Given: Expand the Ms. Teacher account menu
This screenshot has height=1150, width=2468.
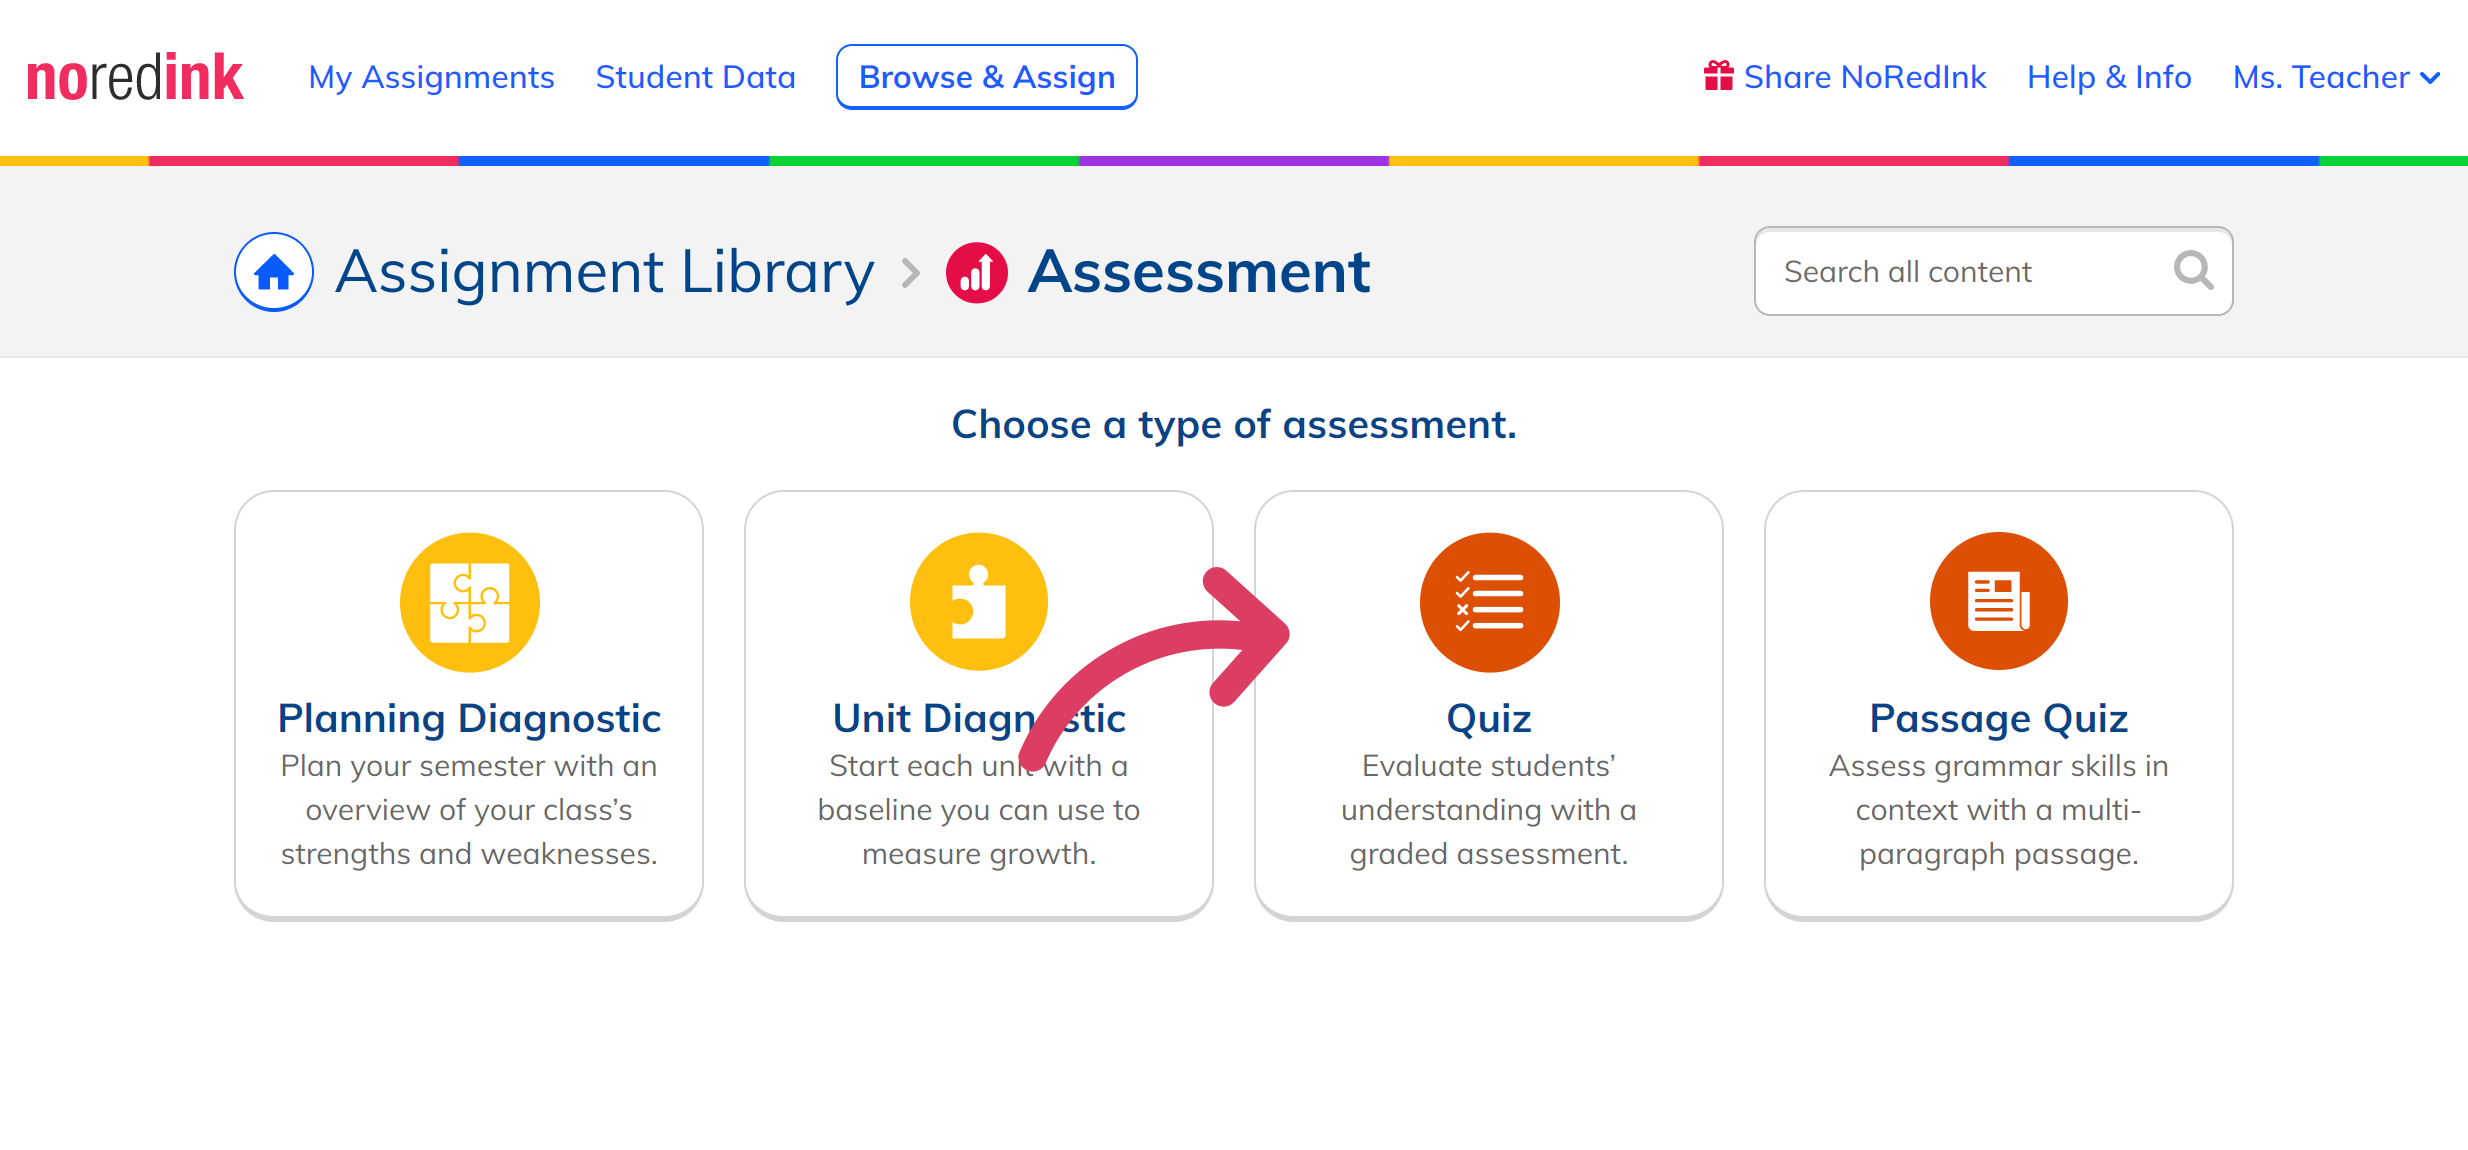Looking at the screenshot, I should 2337,77.
